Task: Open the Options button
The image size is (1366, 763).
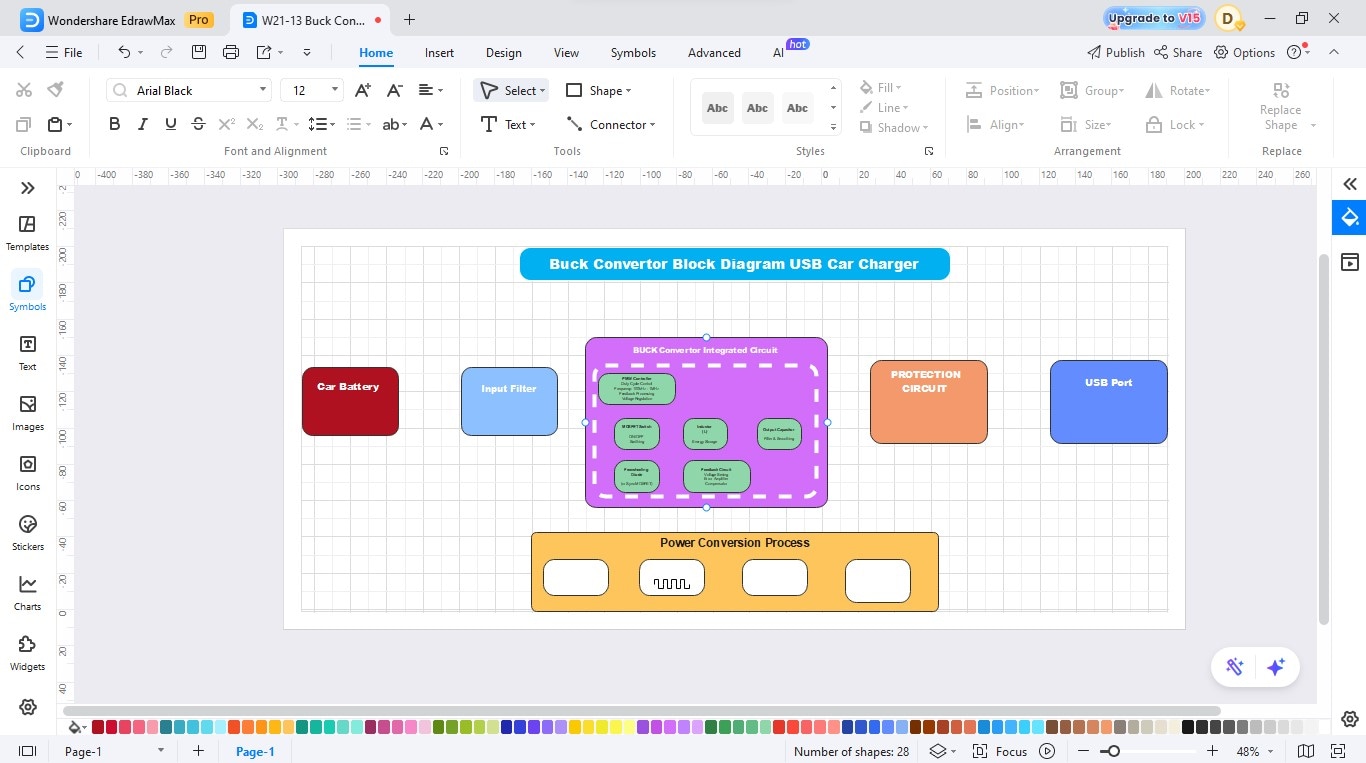Action: 1245,52
